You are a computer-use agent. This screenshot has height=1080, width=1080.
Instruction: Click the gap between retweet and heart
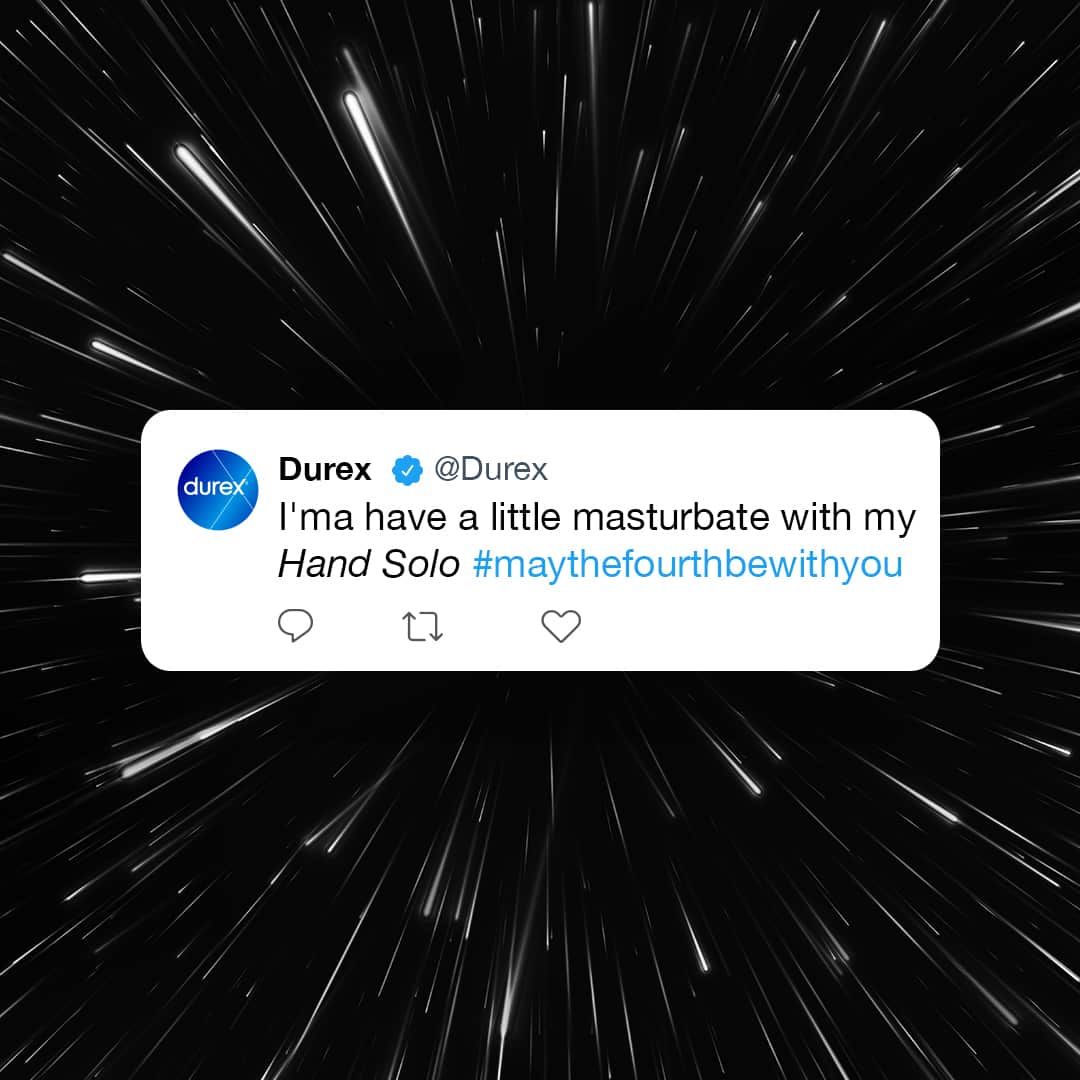492,627
